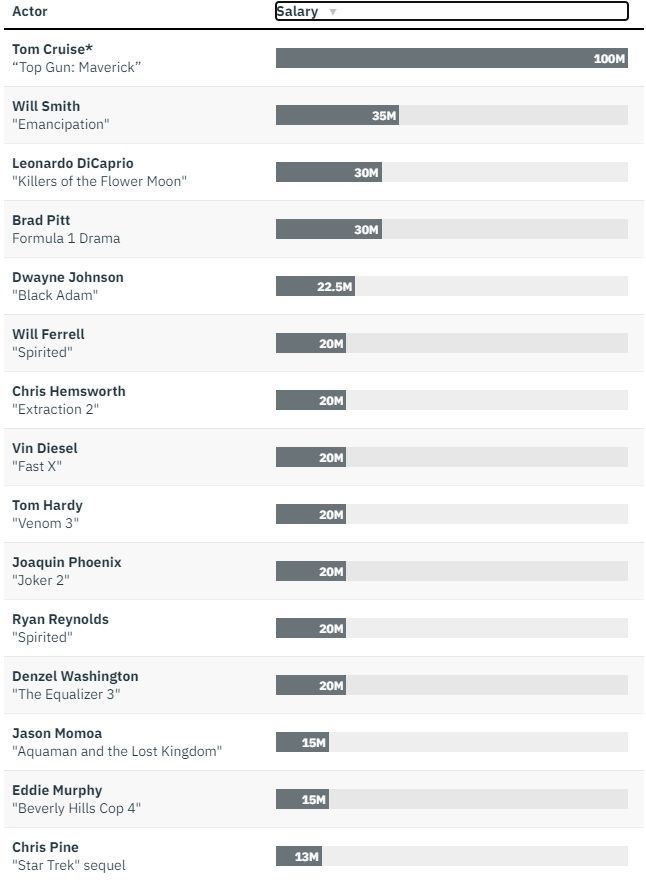
Task: Click the "Extraction 2" film title
Action: point(55,409)
